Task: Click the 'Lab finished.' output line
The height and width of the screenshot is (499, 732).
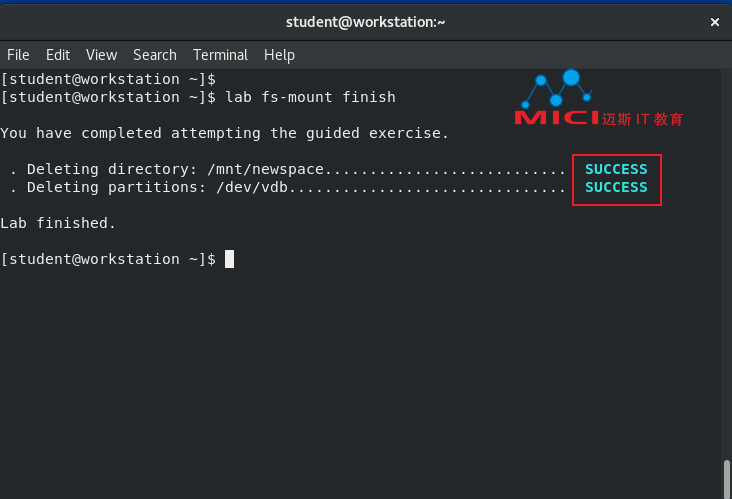Action: click(58, 223)
